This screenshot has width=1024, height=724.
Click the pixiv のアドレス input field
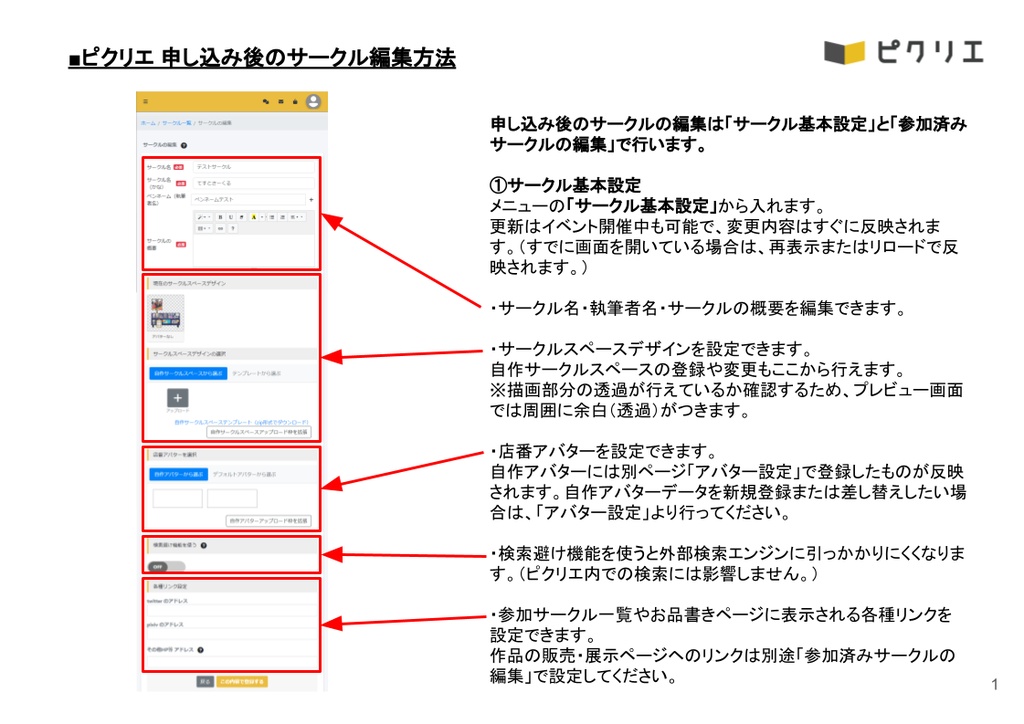click(x=231, y=634)
